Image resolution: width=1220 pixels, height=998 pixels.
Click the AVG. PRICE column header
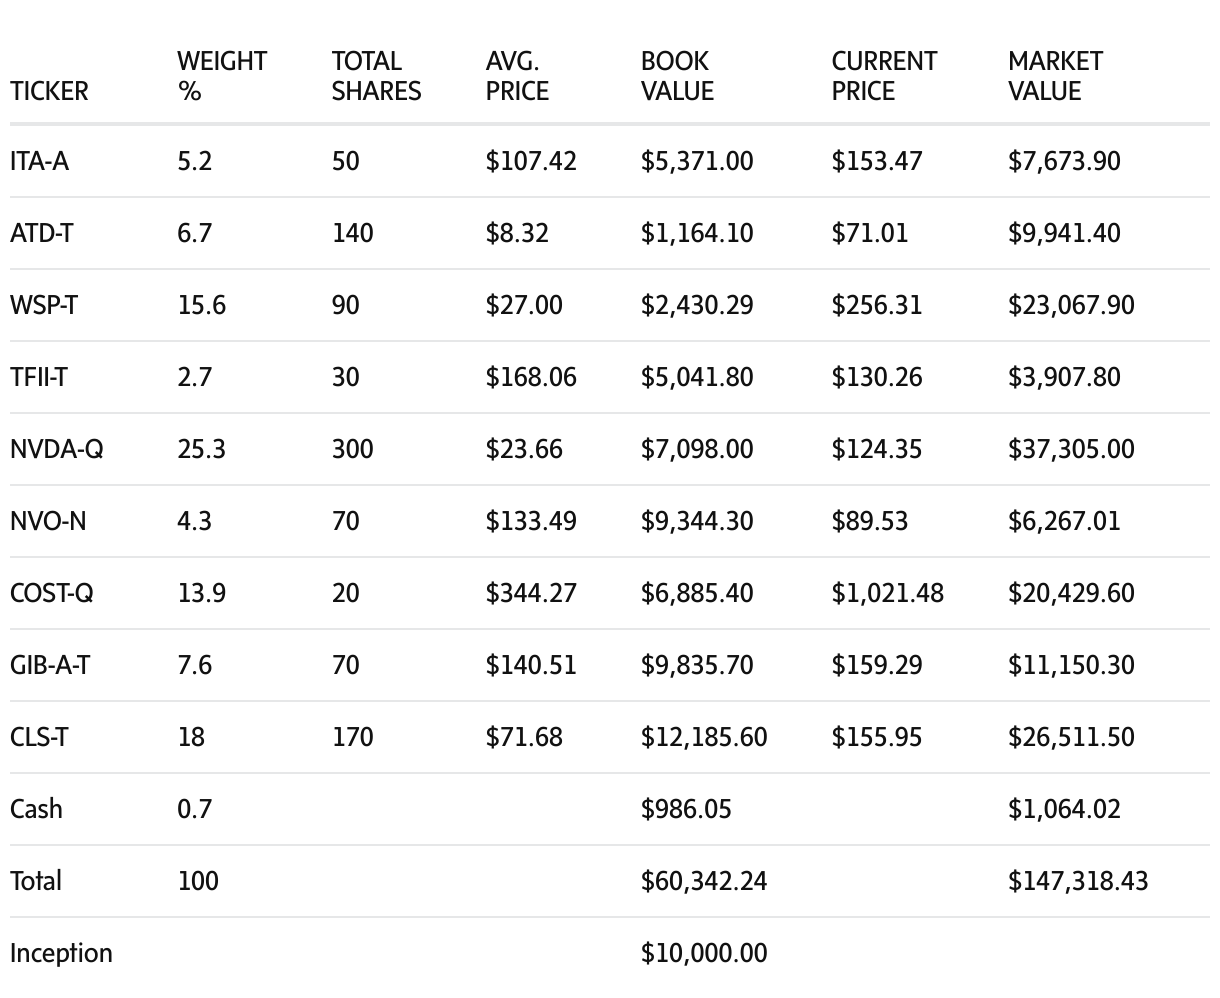point(517,76)
